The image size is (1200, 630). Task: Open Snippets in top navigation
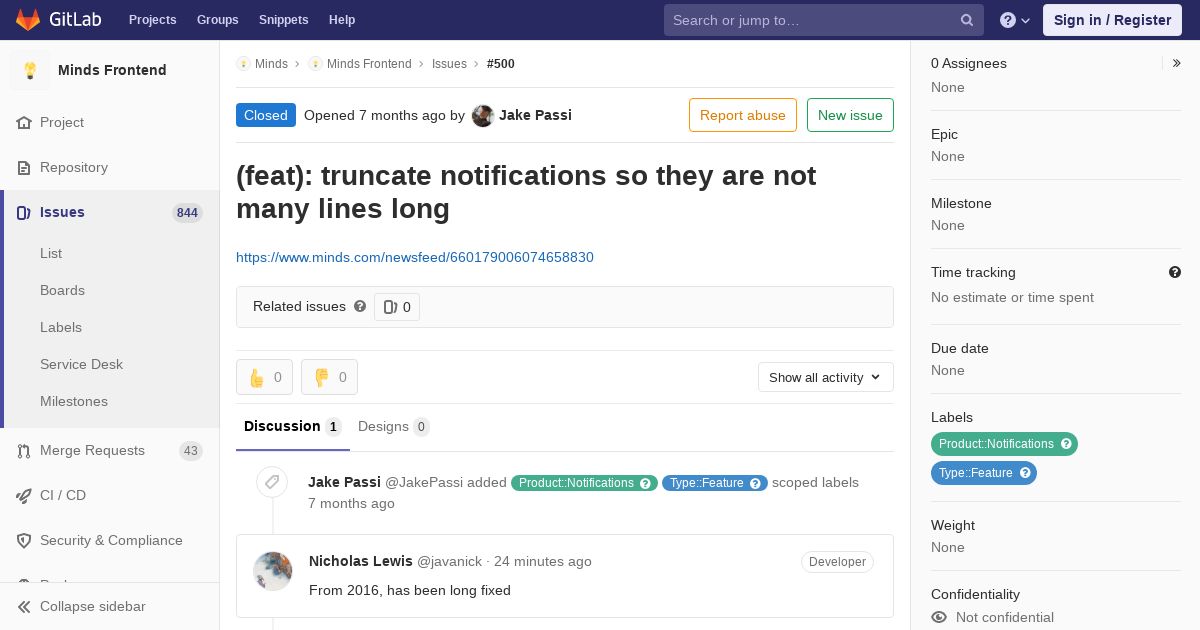(284, 20)
